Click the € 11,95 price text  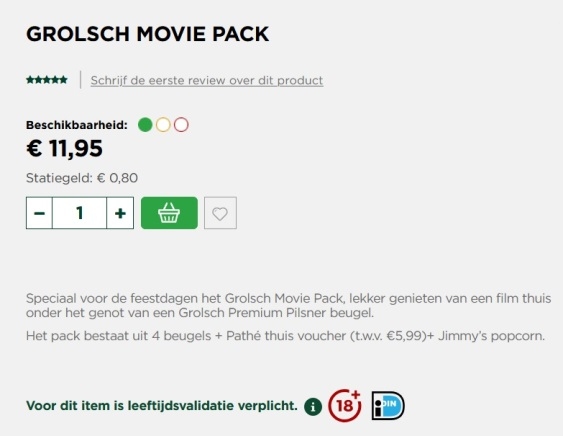pyautogui.click(x=64, y=148)
